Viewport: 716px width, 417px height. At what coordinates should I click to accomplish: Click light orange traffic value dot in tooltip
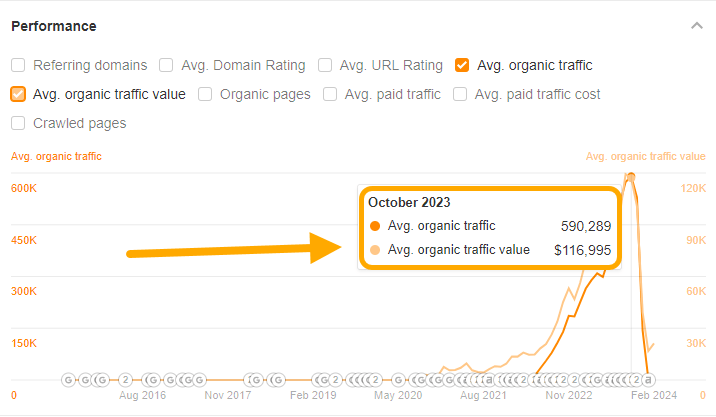pos(374,250)
